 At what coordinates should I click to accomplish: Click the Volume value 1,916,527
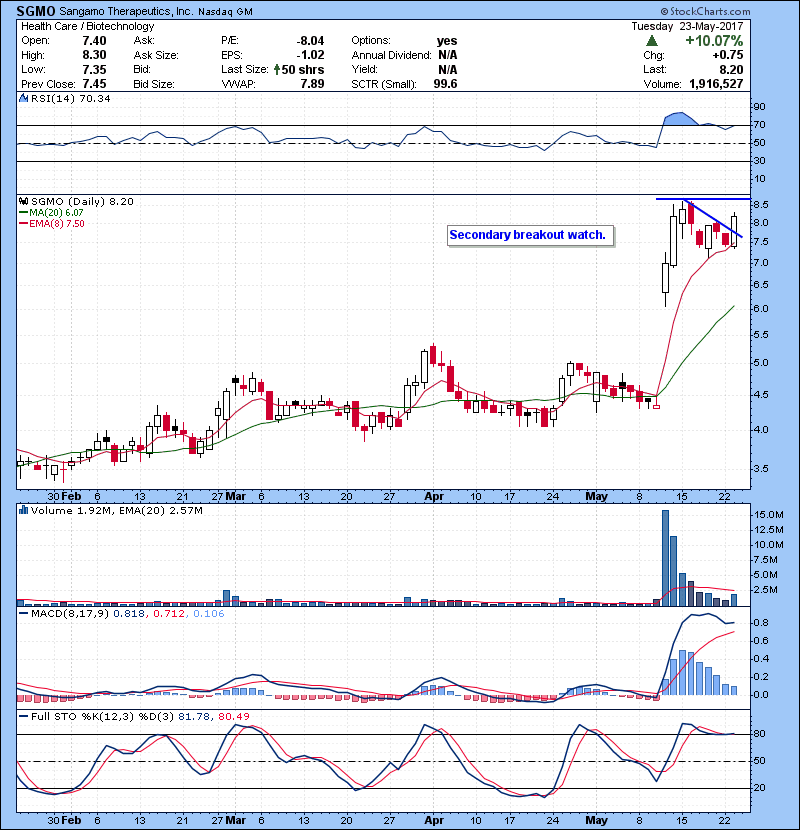point(716,84)
